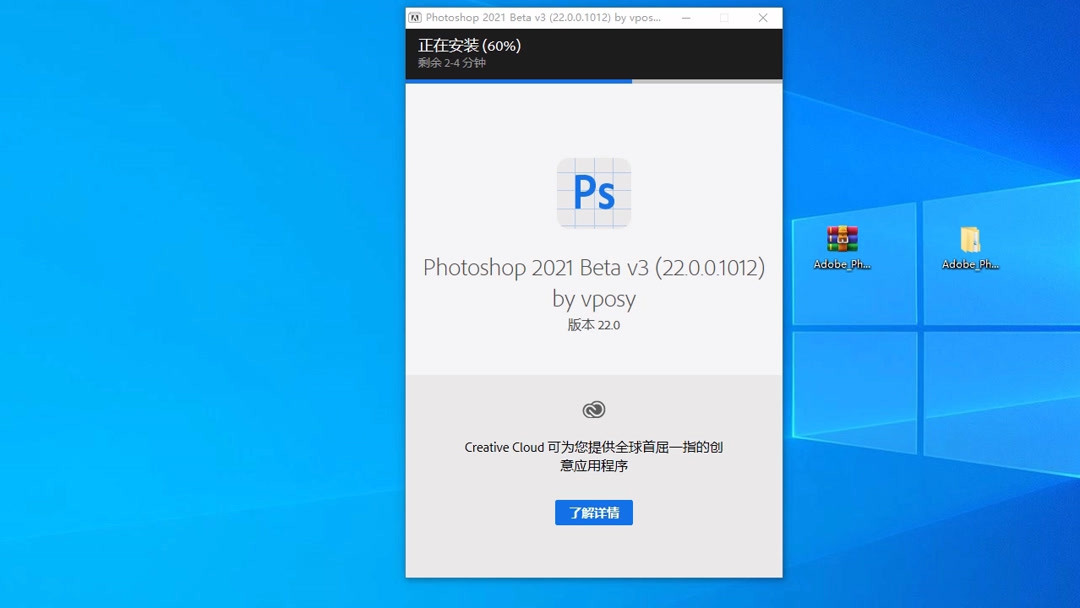Minimize the installer window
This screenshot has width=1080, height=608.
[x=686, y=17]
